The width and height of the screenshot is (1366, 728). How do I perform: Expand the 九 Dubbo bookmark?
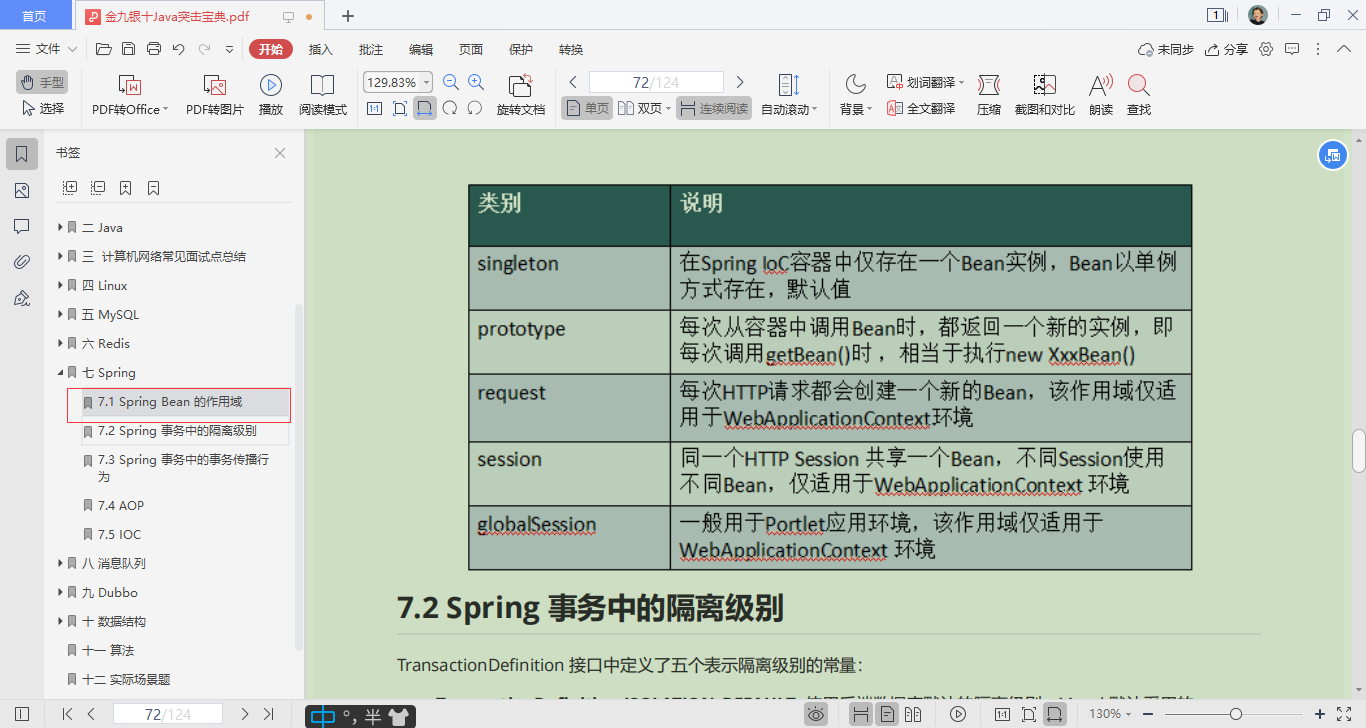pos(60,593)
